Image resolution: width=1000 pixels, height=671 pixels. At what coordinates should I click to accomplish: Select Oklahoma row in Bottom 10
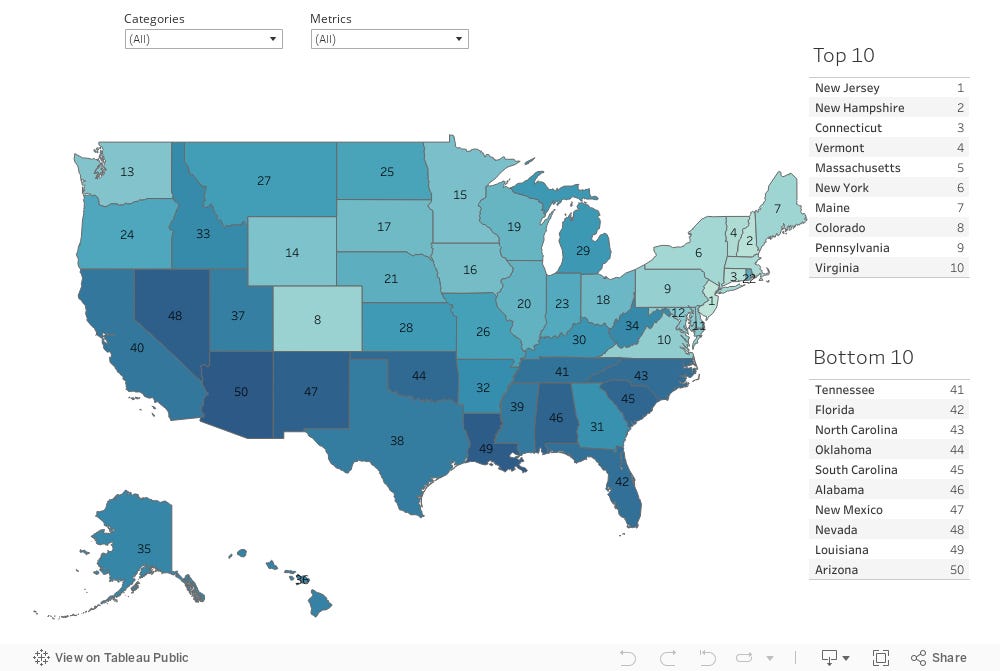pyautogui.click(x=889, y=450)
